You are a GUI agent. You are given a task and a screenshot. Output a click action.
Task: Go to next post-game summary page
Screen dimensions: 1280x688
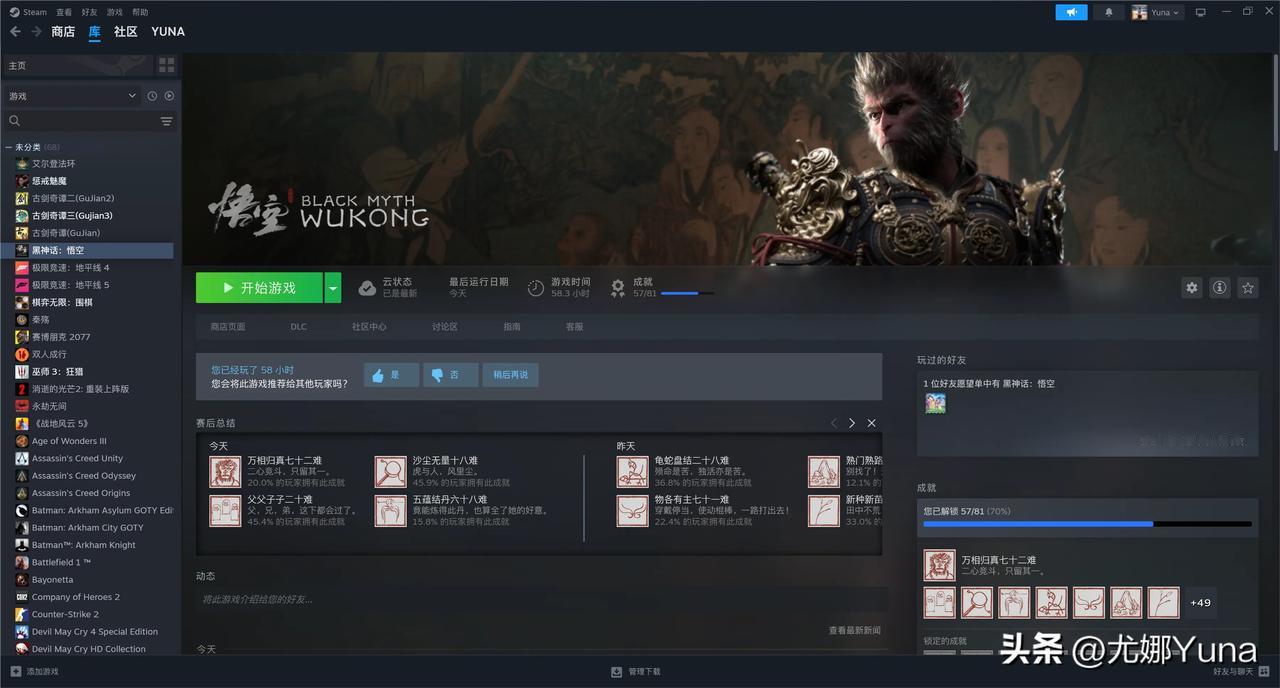click(852, 423)
